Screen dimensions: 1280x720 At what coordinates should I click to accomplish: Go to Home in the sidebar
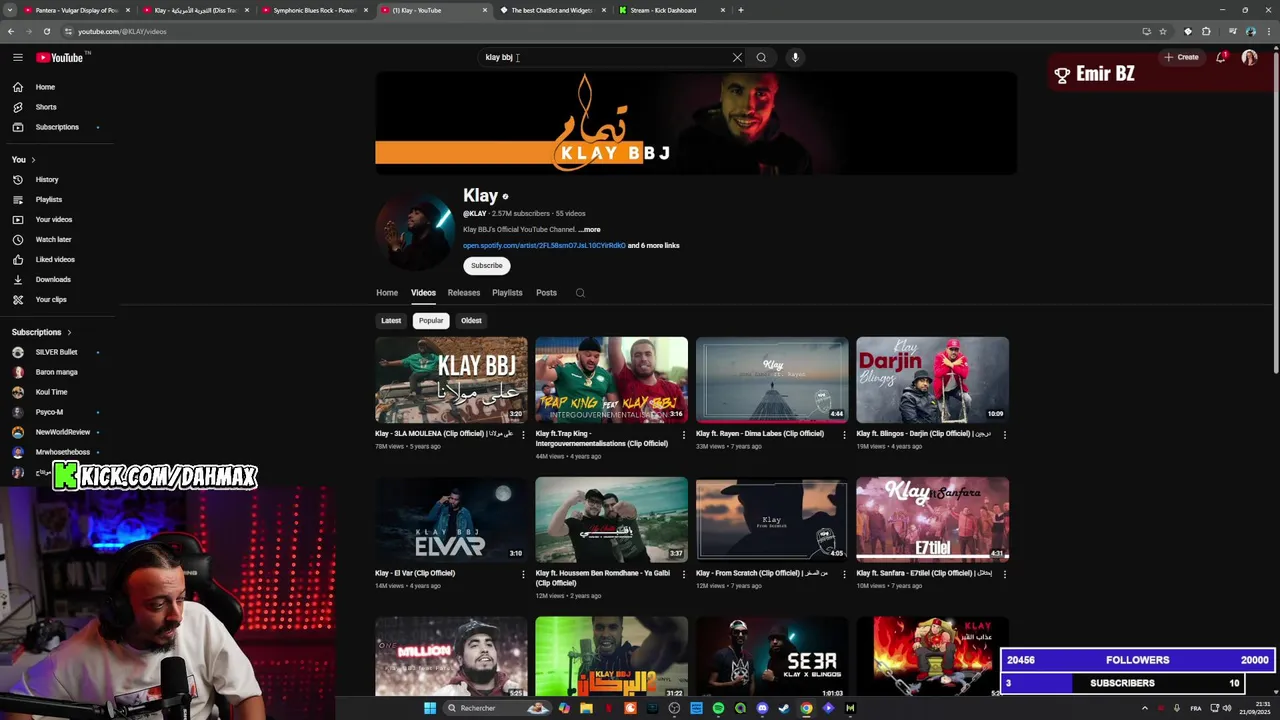pyautogui.click(x=58, y=87)
